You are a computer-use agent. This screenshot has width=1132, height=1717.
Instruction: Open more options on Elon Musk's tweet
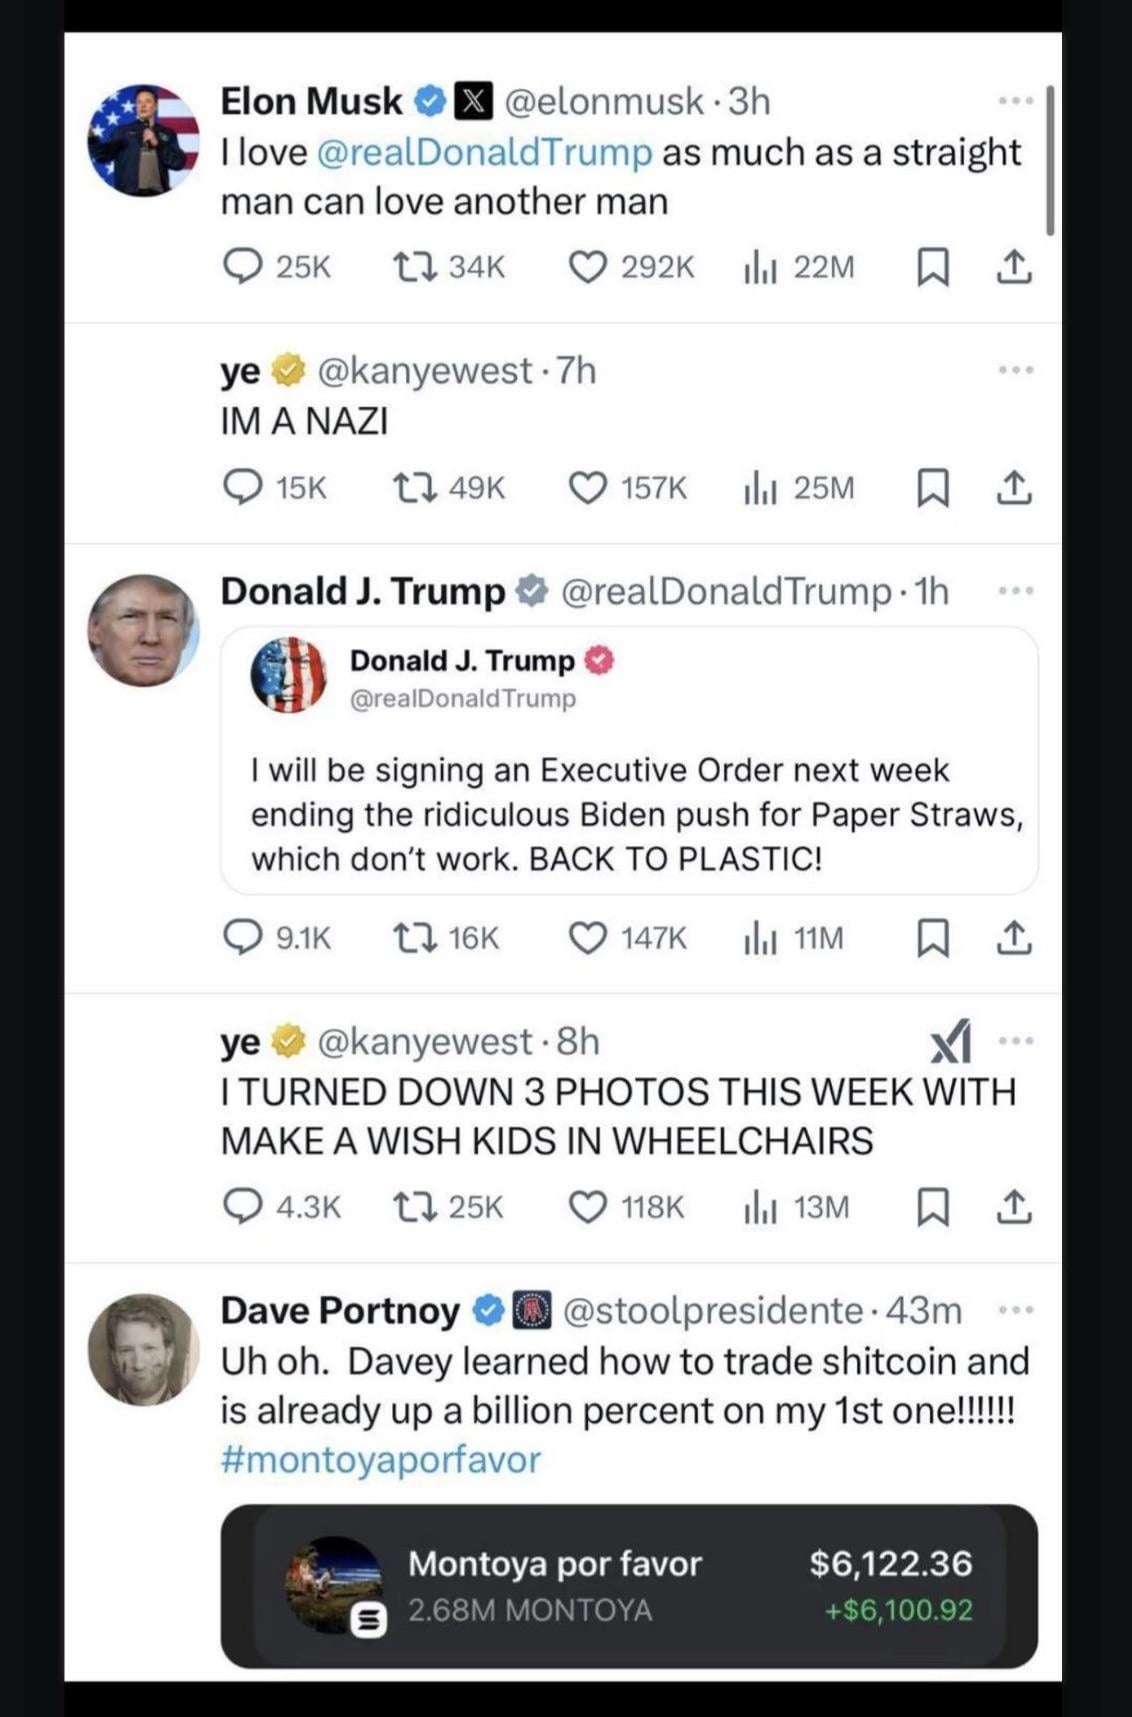click(1015, 101)
